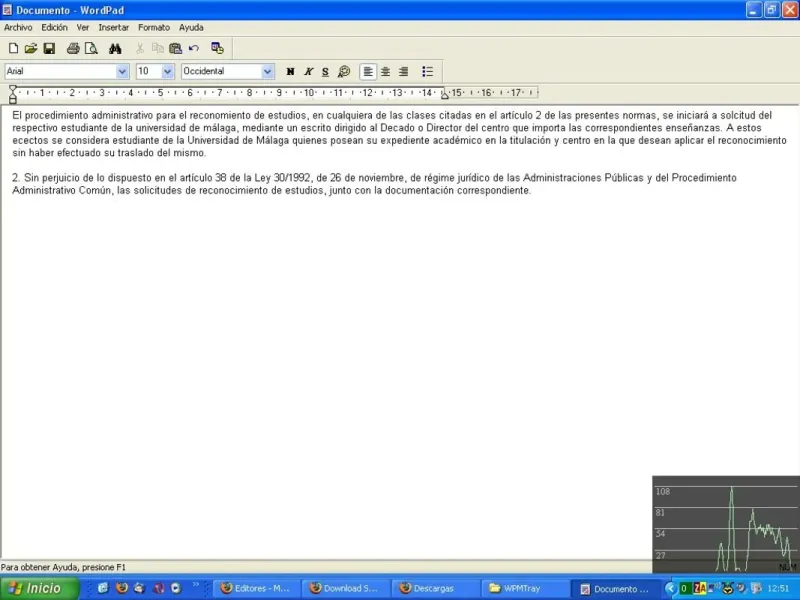Click 'Administrativo Común' in second paragraph
Screen dimensions: 800x600
coord(61,190)
